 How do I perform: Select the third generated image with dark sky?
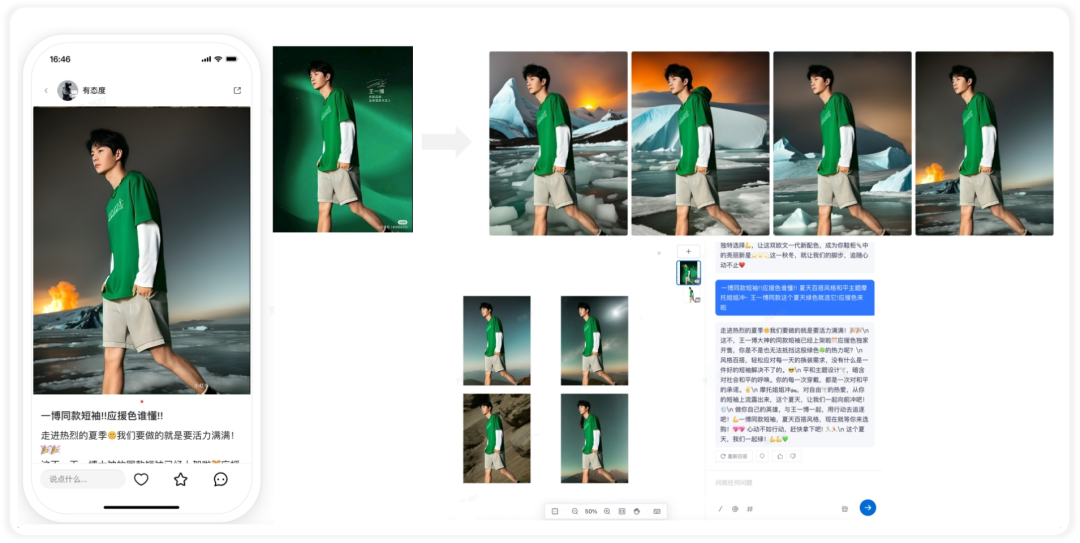(842, 143)
